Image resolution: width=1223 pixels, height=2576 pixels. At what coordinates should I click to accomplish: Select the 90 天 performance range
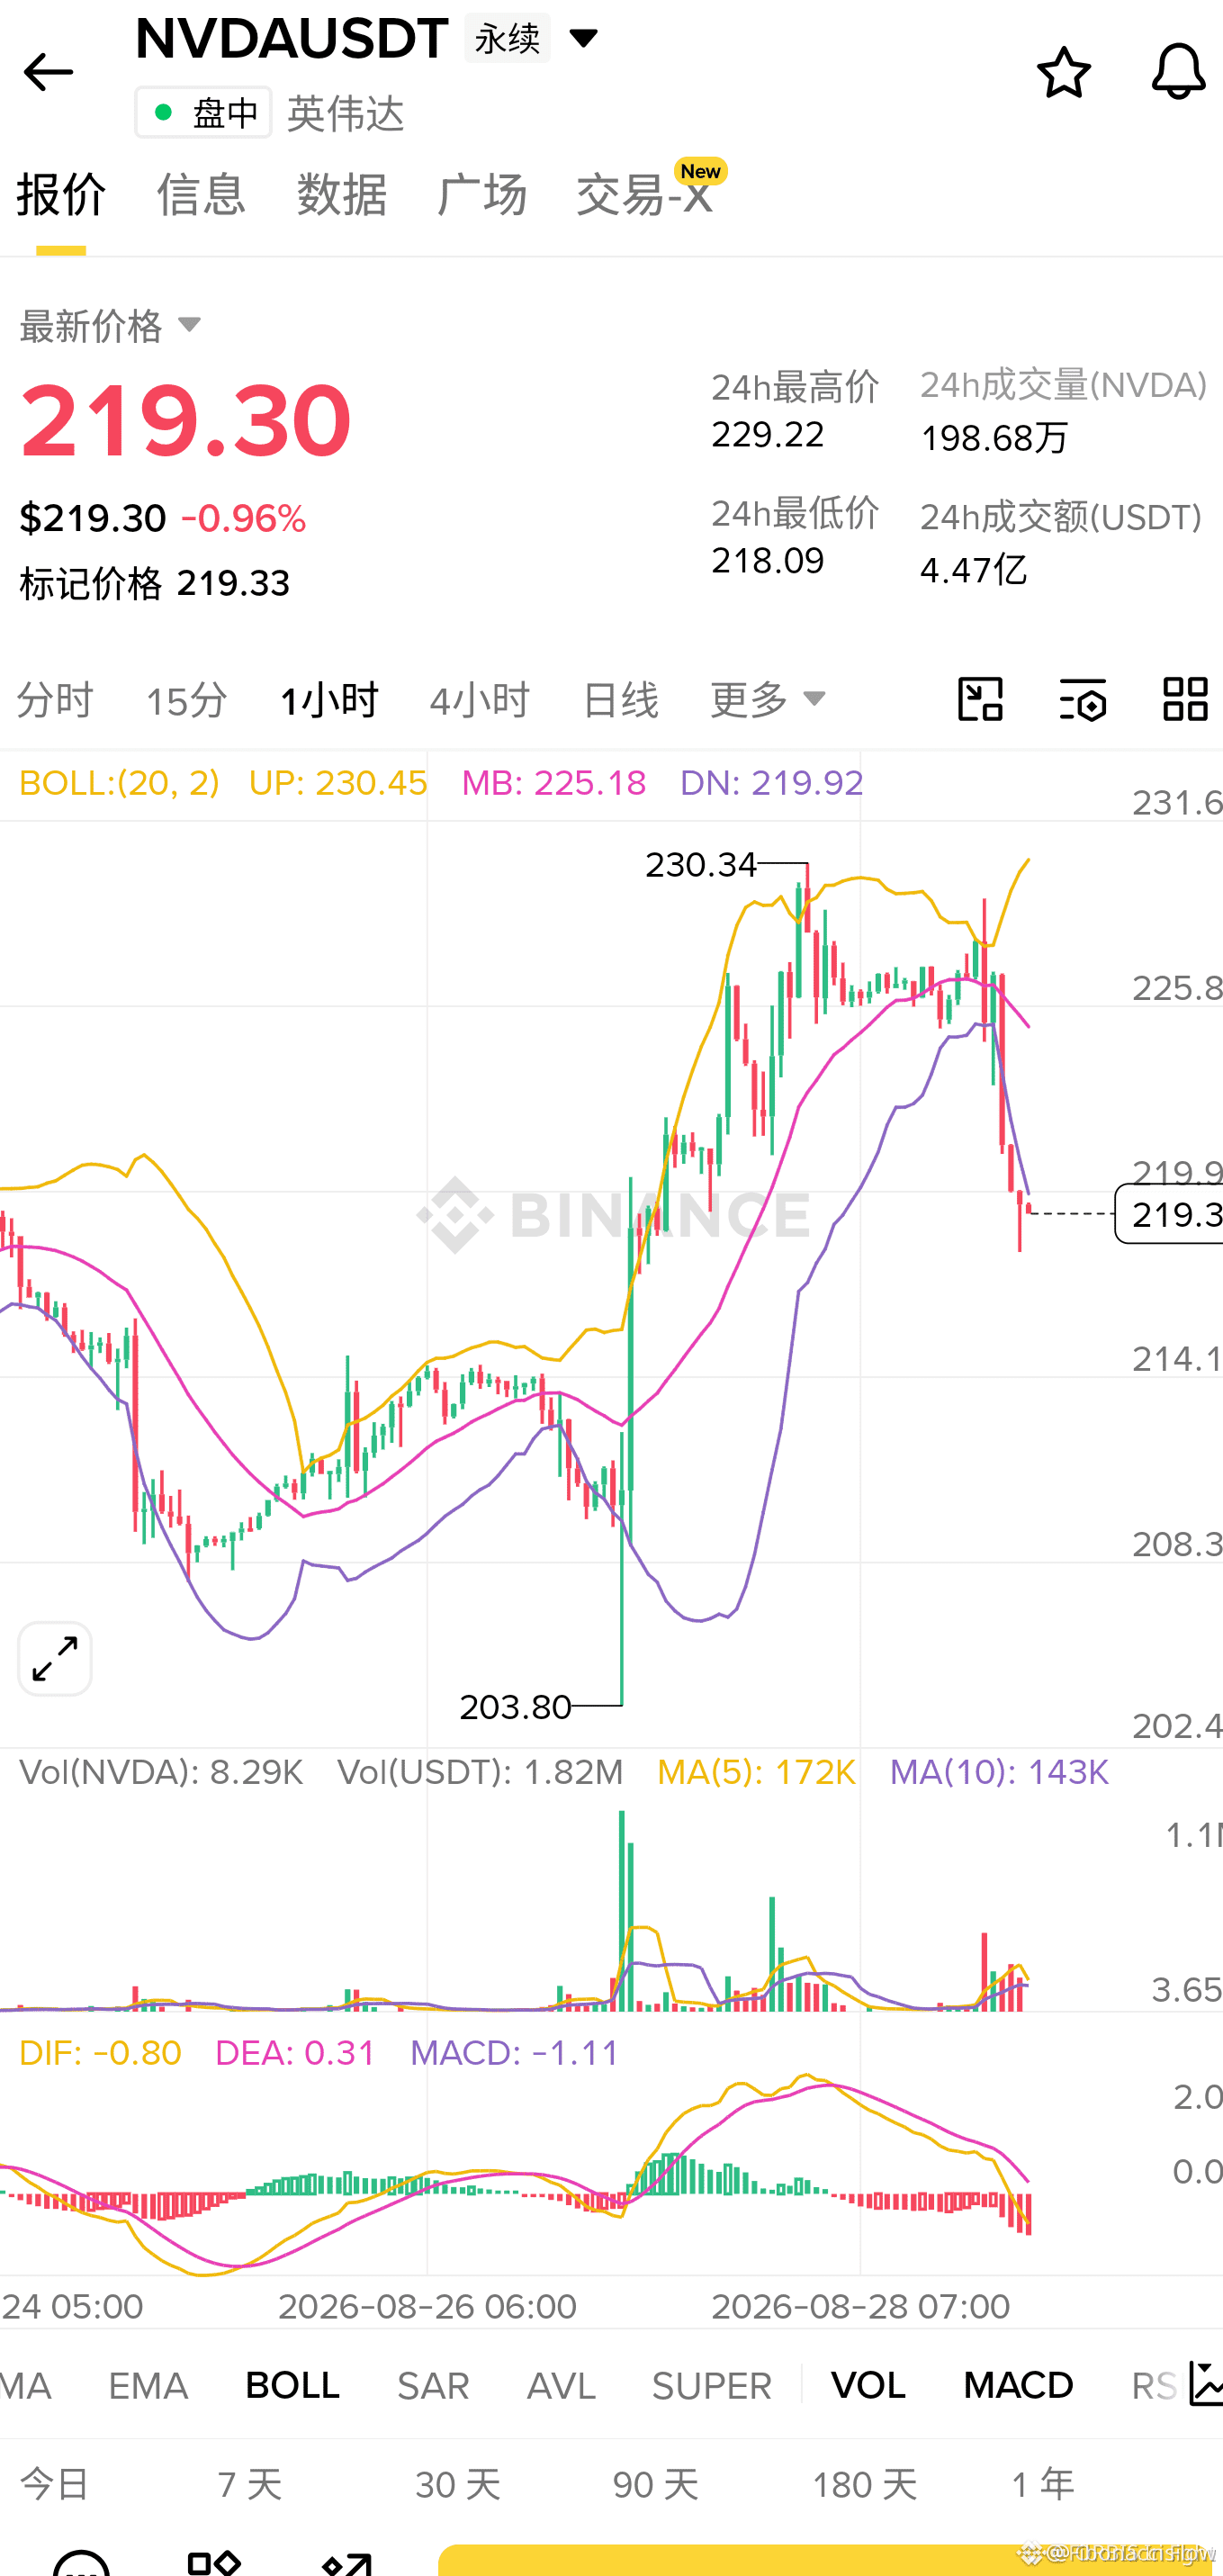pyautogui.click(x=656, y=2484)
